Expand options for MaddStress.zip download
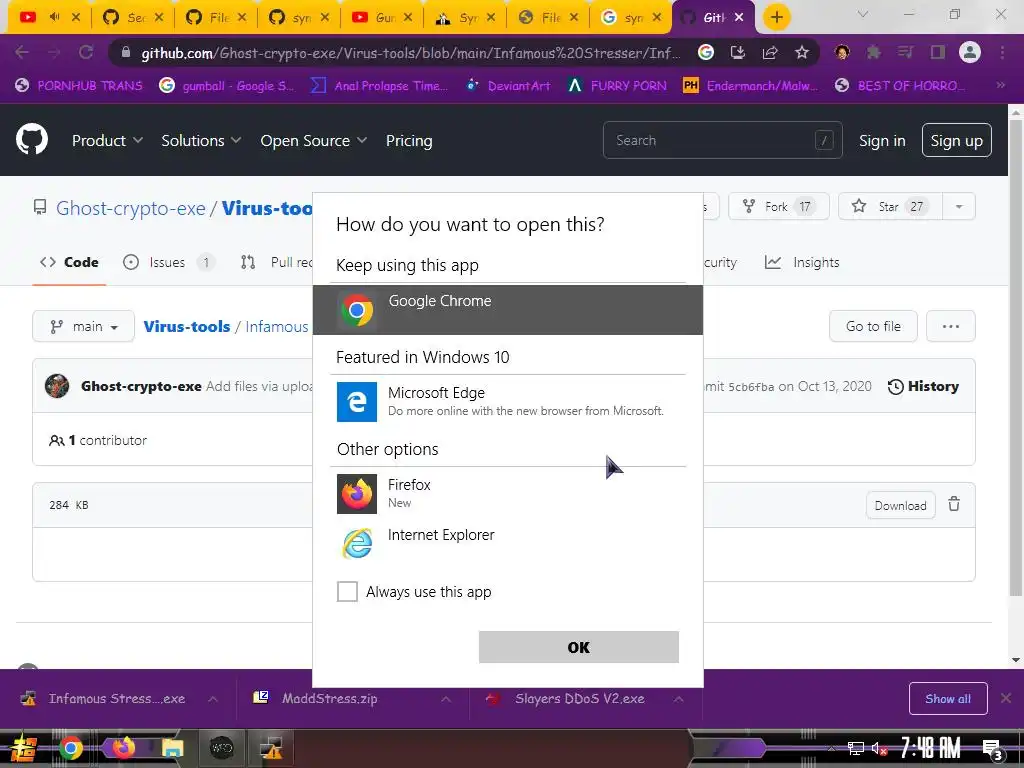This screenshot has height=768, width=1024. pyautogui.click(x=445, y=699)
